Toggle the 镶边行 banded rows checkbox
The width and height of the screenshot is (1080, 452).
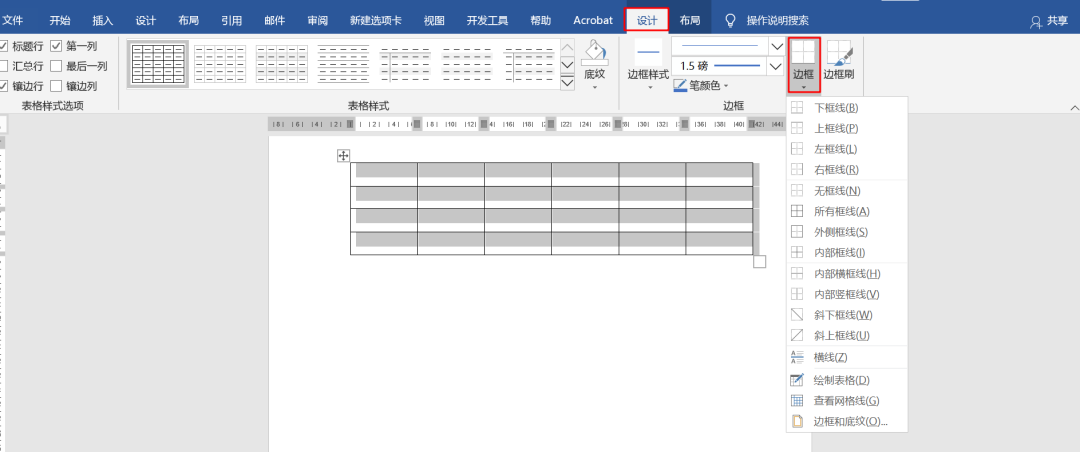click(3, 86)
